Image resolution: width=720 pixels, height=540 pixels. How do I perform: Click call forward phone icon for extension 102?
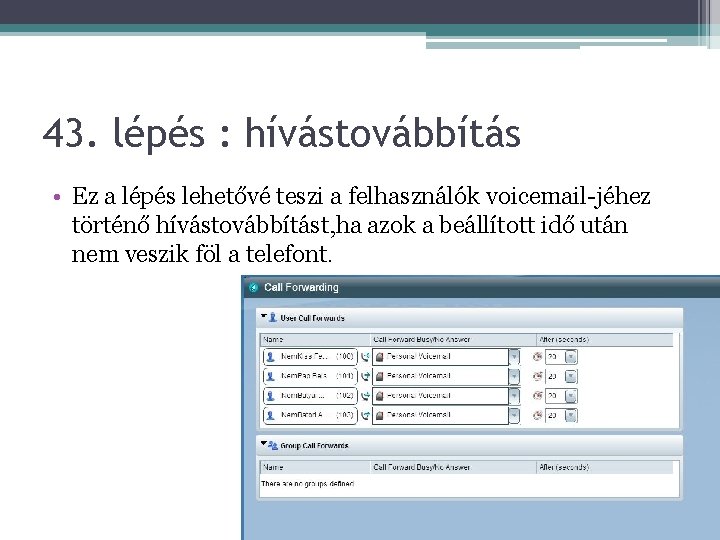click(x=365, y=395)
